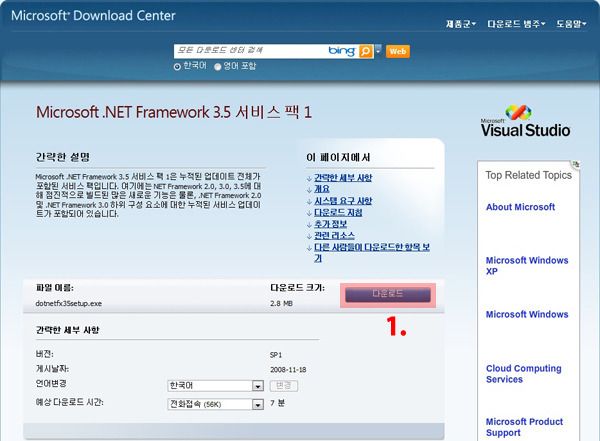This screenshot has width=600, height=441.
Task: Select file name text dotnetfx35setup.exe
Action: point(68,304)
